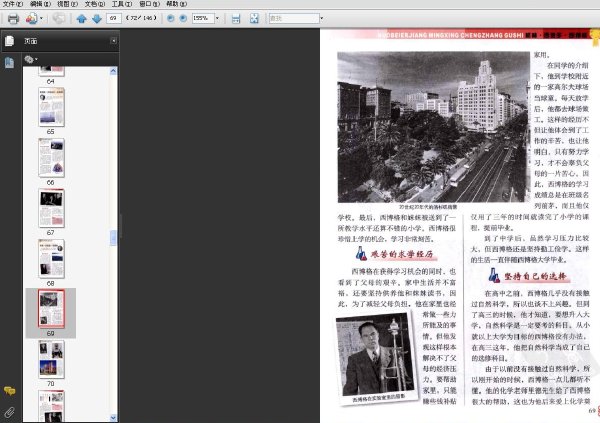Open the zoom level dropdown arrow
The height and width of the screenshot is (423, 600).
(217, 18)
